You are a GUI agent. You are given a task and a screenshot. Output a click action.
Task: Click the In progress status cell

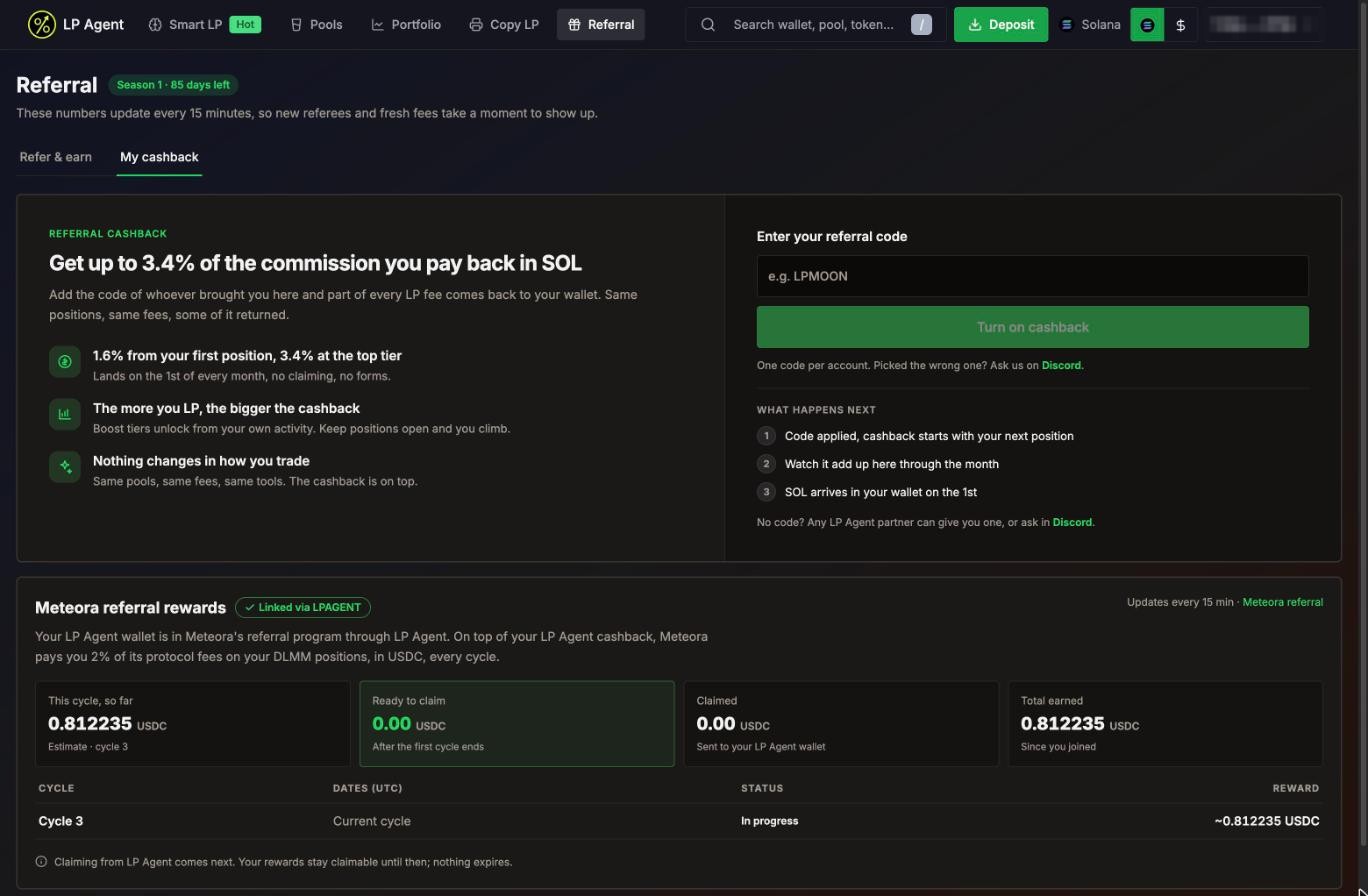click(x=770, y=821)
